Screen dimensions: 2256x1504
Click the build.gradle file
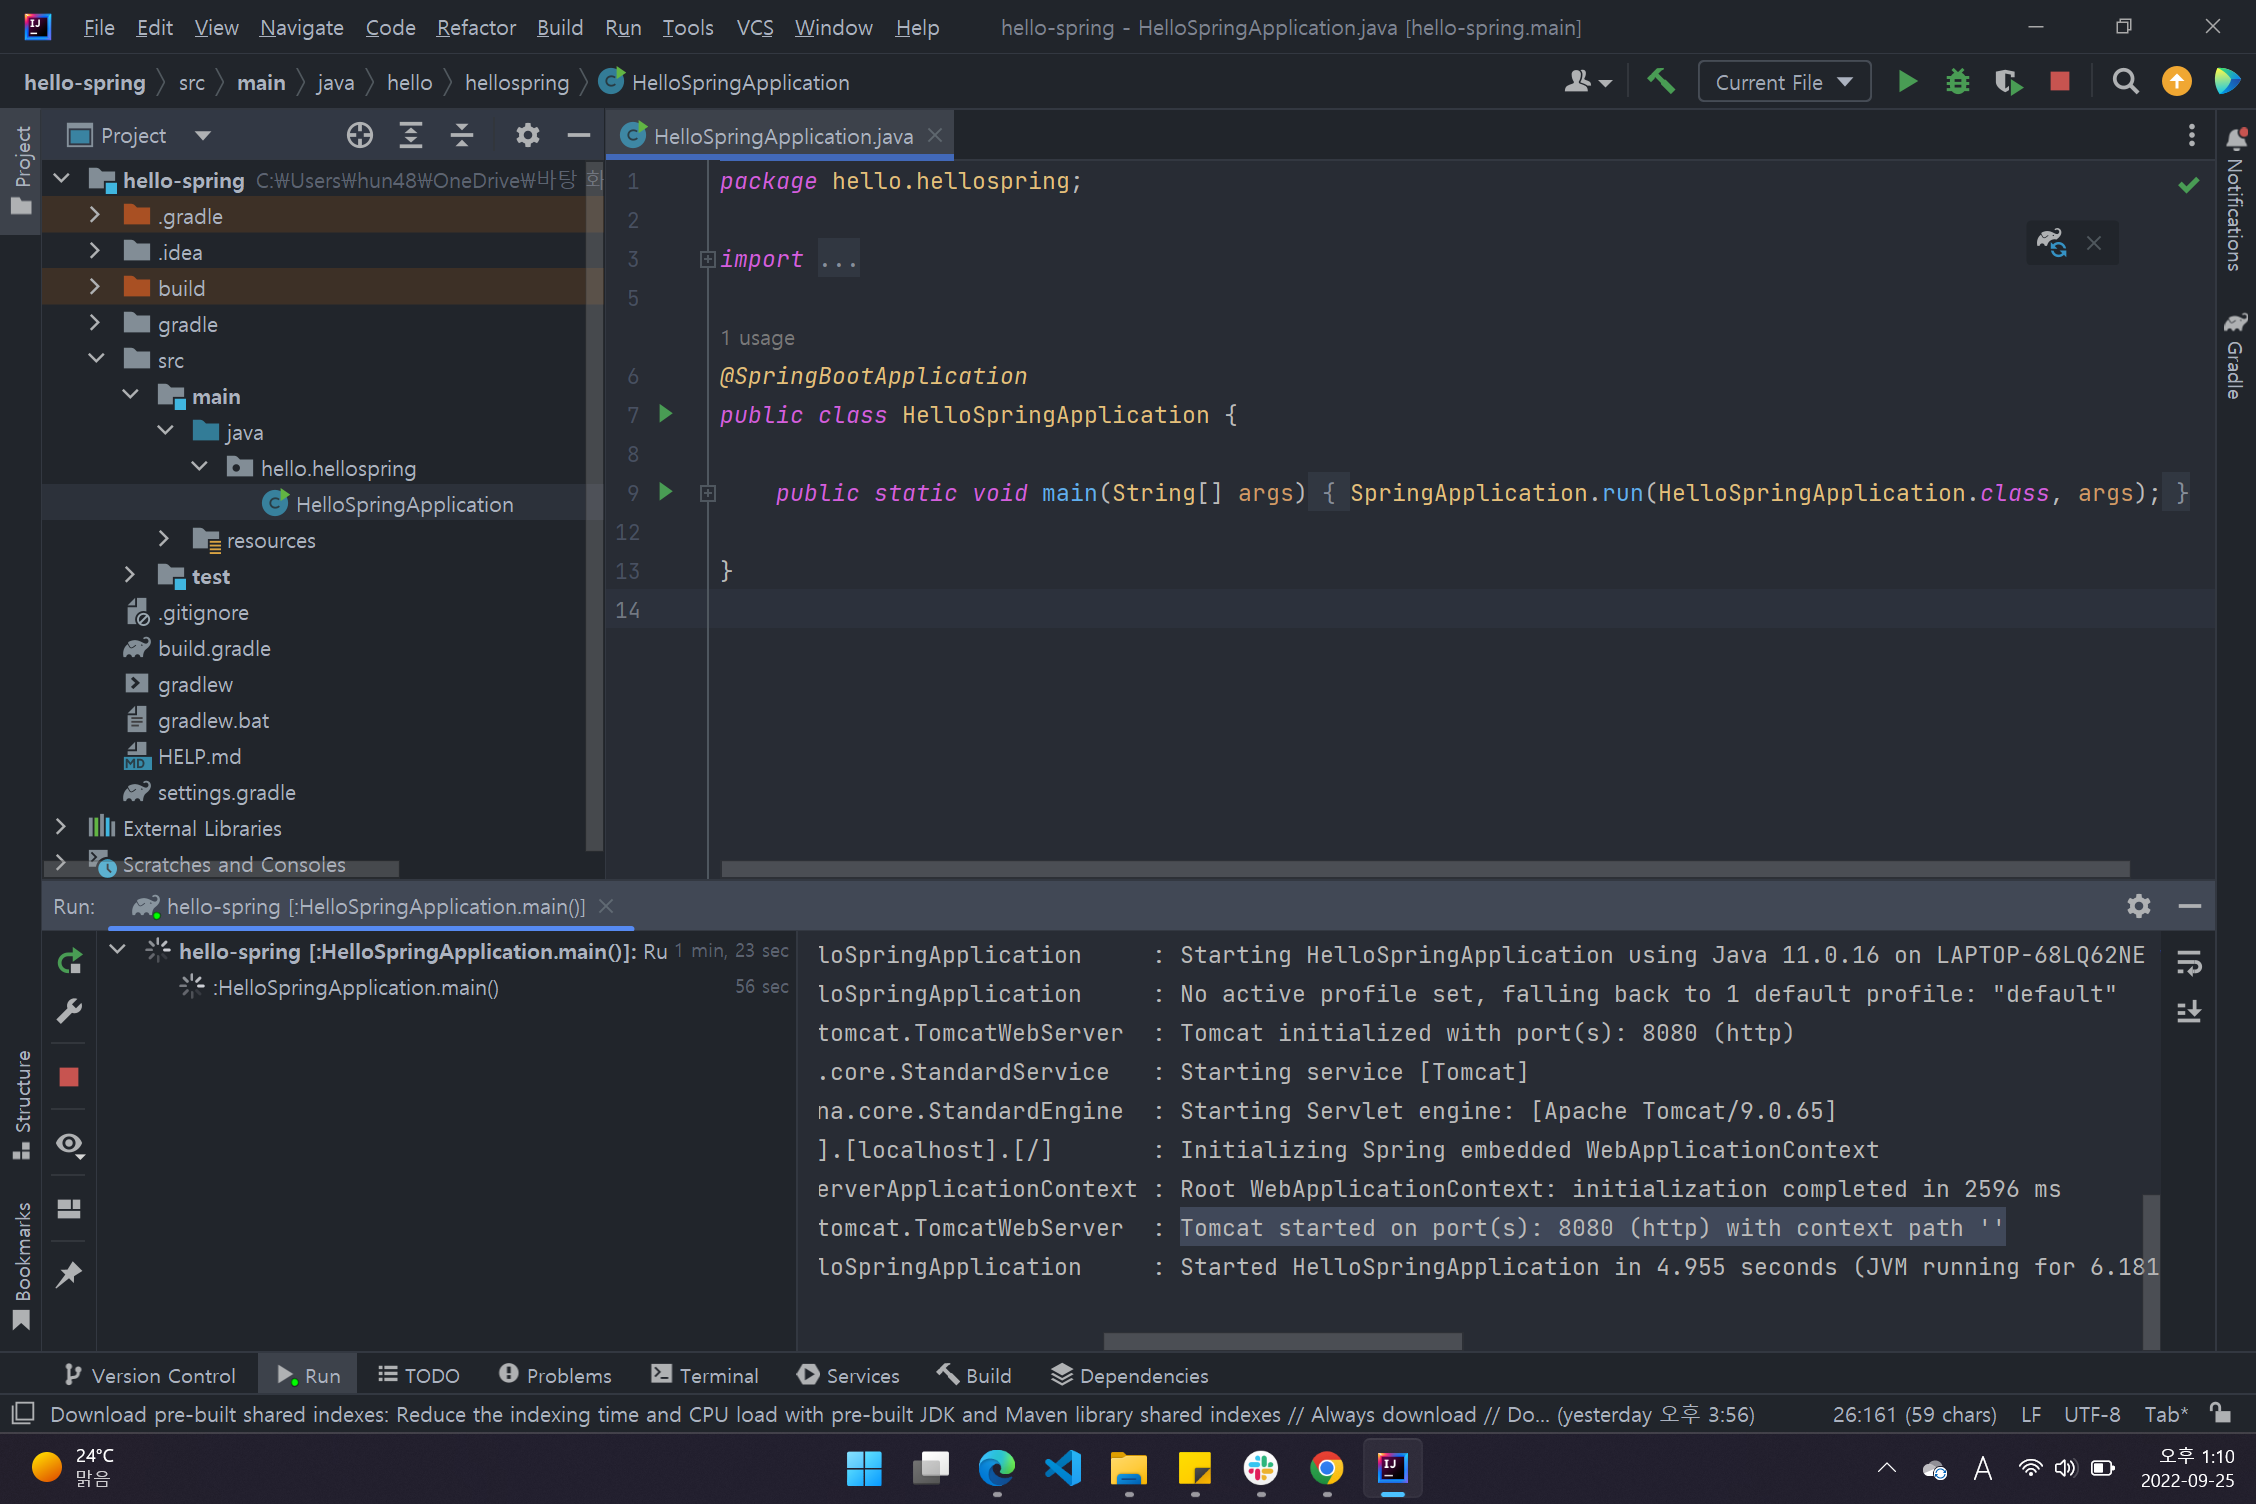pos(214,648)
